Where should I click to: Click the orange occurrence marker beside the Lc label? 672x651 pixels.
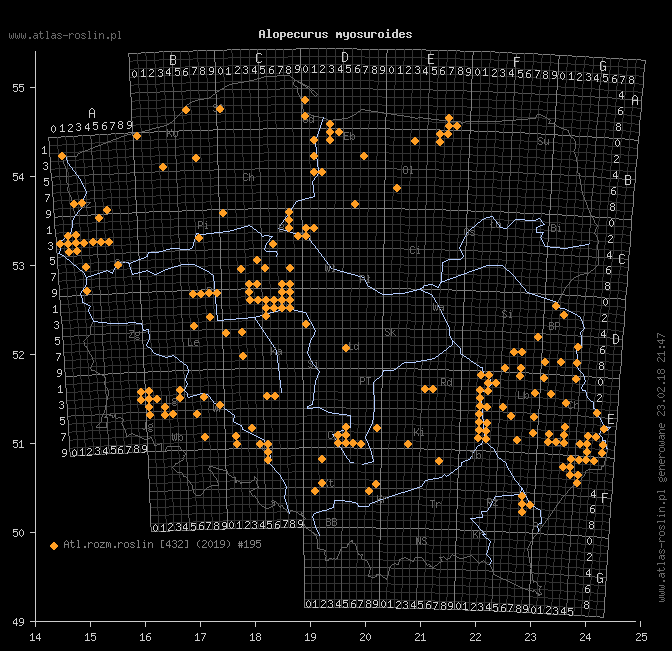[x=346, y=348]
